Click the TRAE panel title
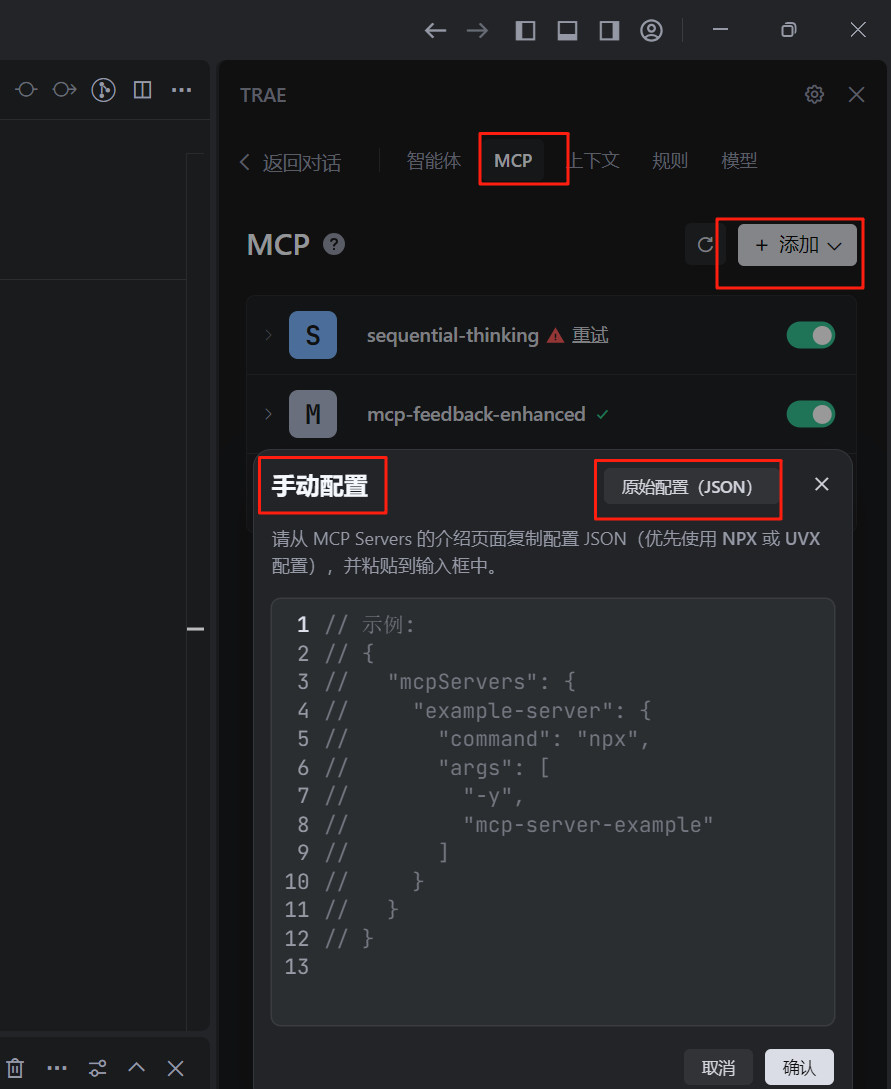Screen dimensions: 891x1089 point(263,95)
